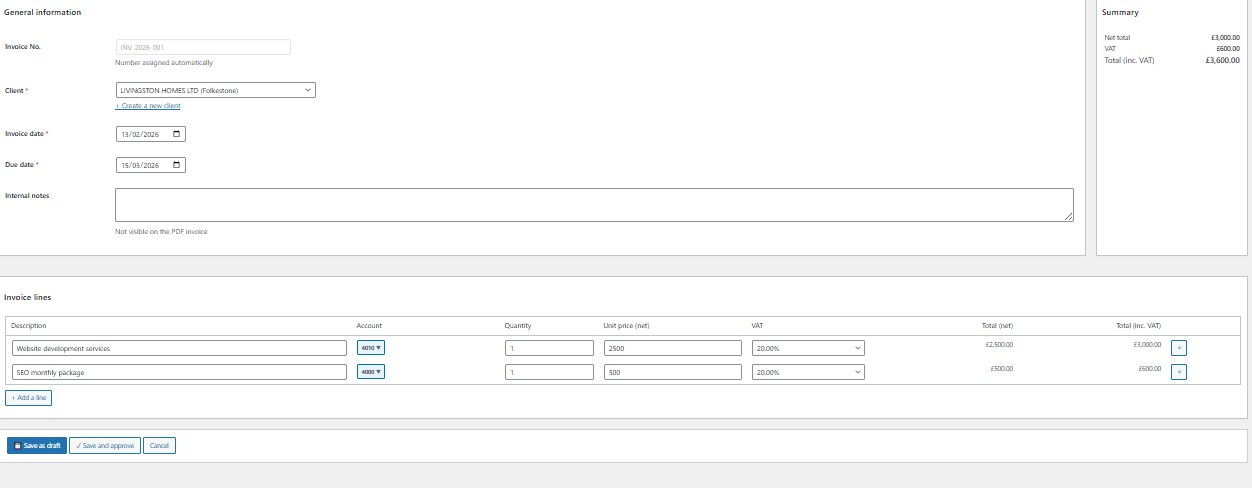
Task: Open VAT dropdown for SEO monthly package
Action: pos(808,372)
